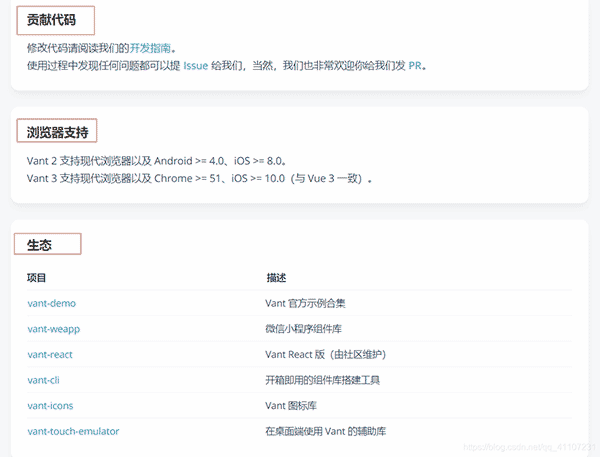Click the Vant 2 browser support line

point(157,161)
